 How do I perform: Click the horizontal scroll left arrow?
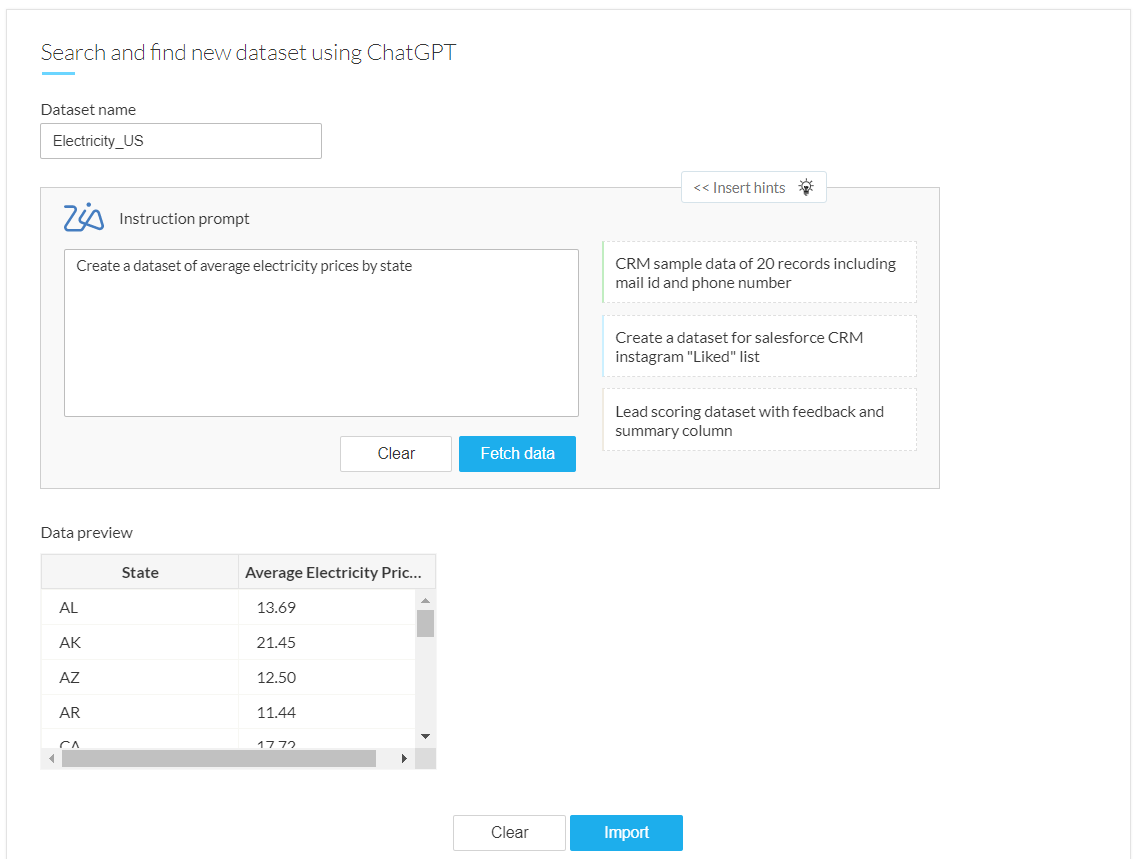click(x=50, y=759)
